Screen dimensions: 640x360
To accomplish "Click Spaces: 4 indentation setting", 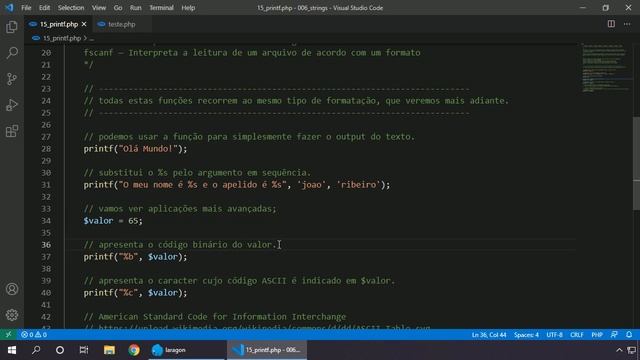I will point(526,335).
